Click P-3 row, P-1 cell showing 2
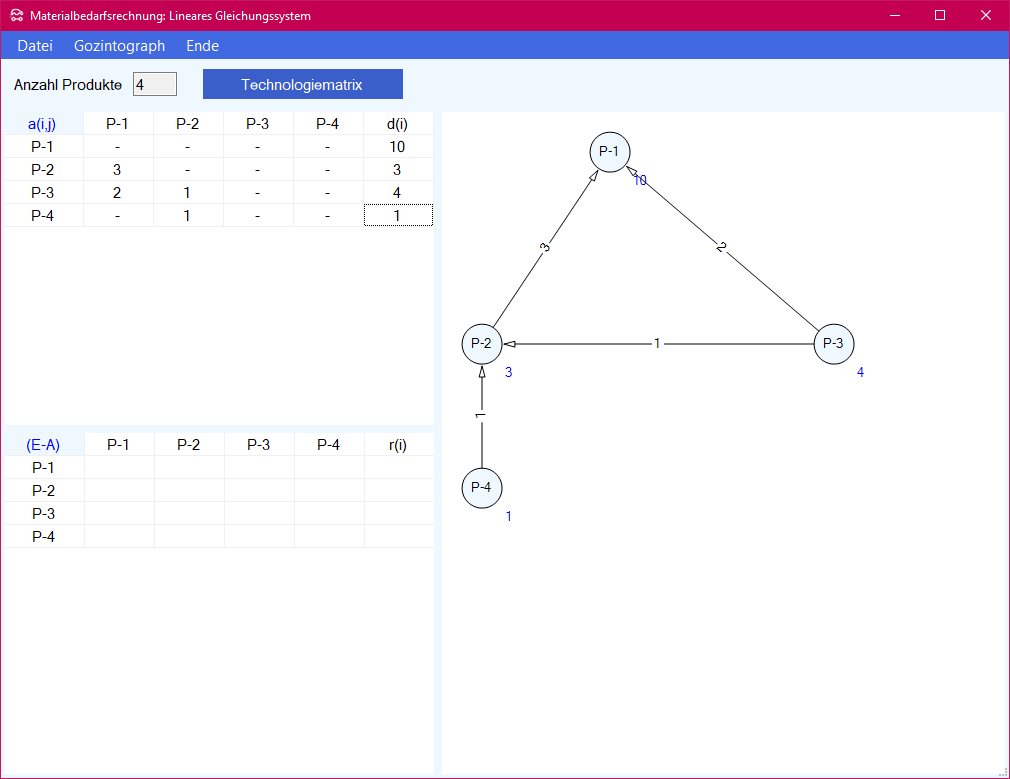Screen dimensions: 1010x779 (x=118, y=193)
